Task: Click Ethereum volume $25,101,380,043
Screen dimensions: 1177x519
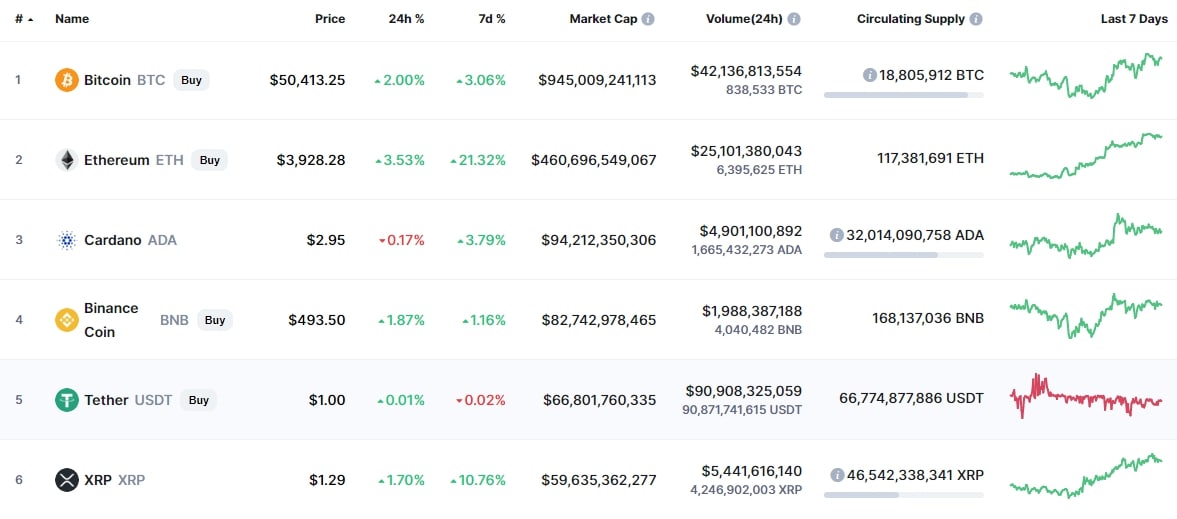Action: tap(746, 152)
